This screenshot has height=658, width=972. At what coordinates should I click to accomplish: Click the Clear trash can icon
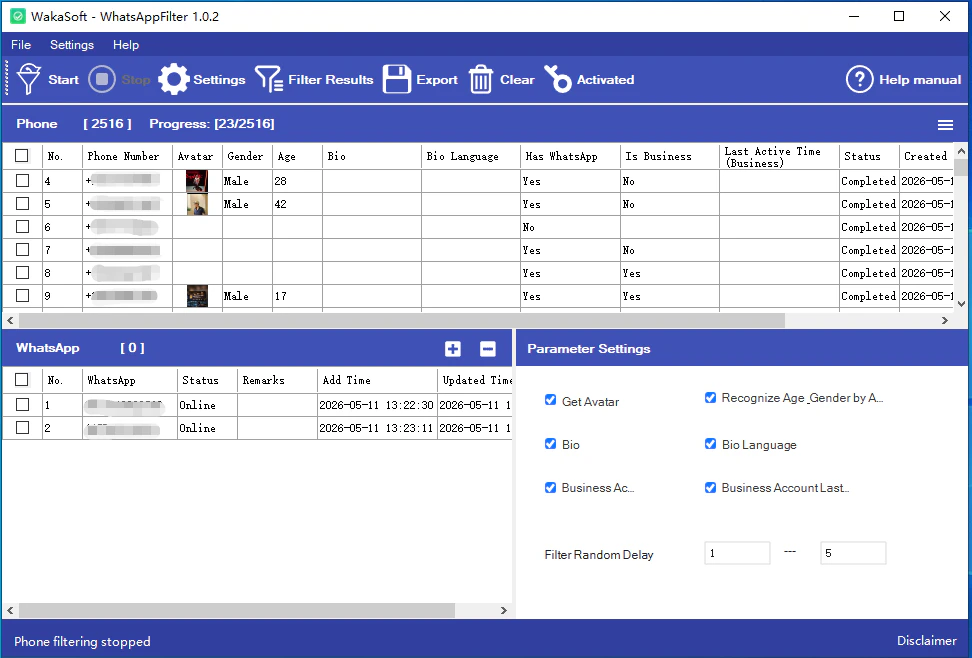[480, 79]
